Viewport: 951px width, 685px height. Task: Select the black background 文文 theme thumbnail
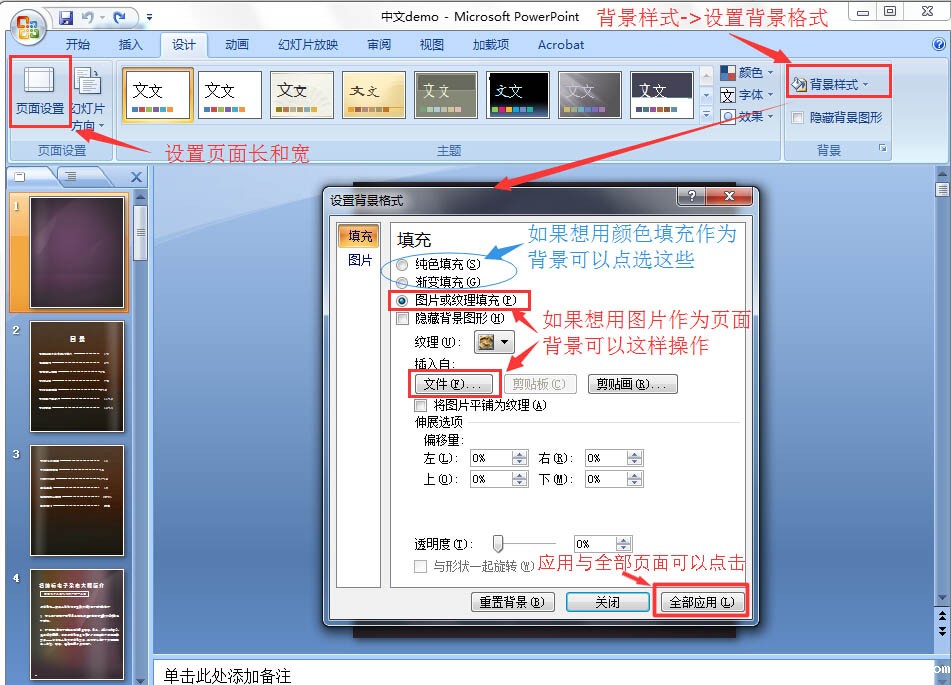coord(518,95)
